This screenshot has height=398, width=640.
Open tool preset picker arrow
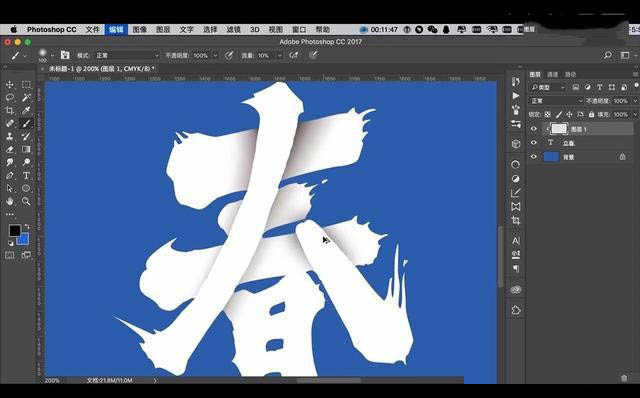[x=25, y=55]
